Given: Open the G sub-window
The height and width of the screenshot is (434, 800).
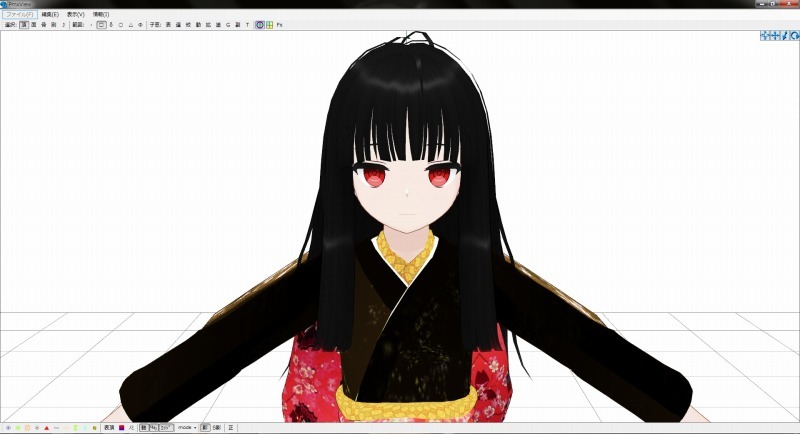Looking at the screenshot, I should tap(228, 24).
